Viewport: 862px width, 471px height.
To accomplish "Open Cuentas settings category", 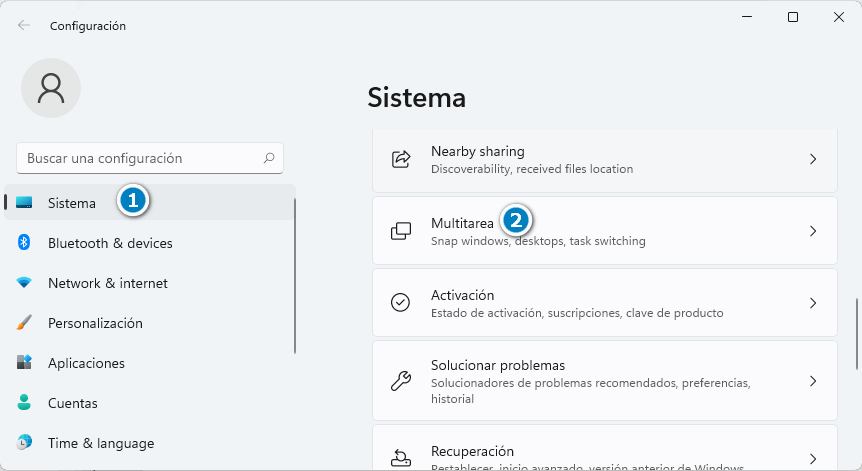I will [x=150, y=403].
